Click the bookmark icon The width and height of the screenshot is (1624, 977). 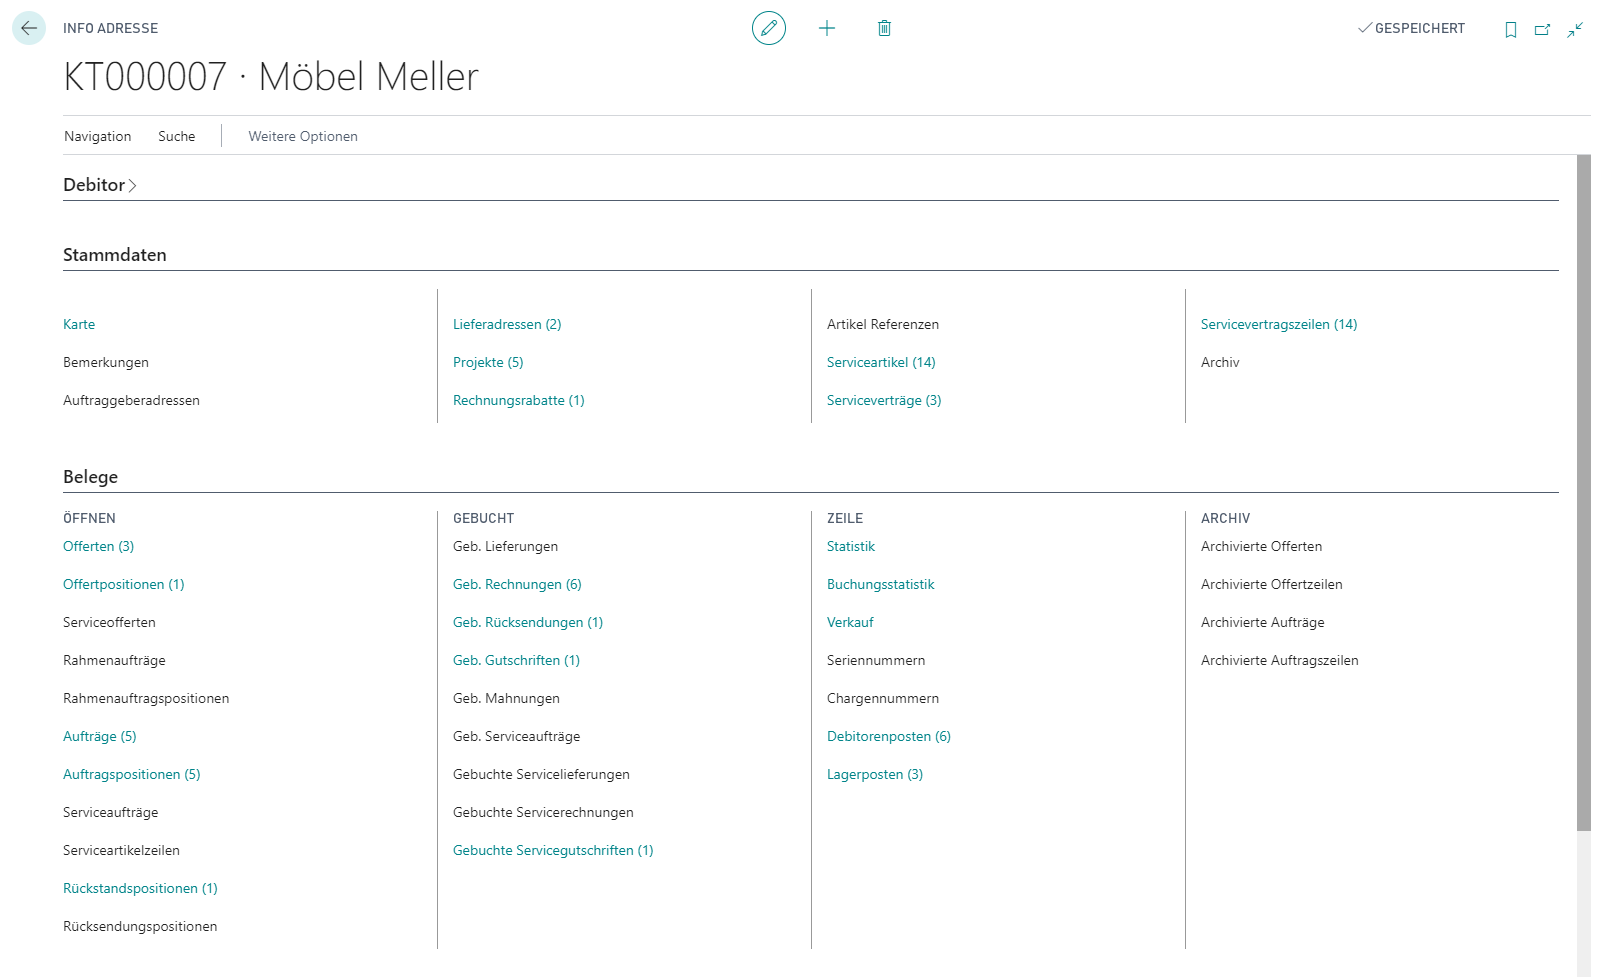click(x=1511, y=29)
